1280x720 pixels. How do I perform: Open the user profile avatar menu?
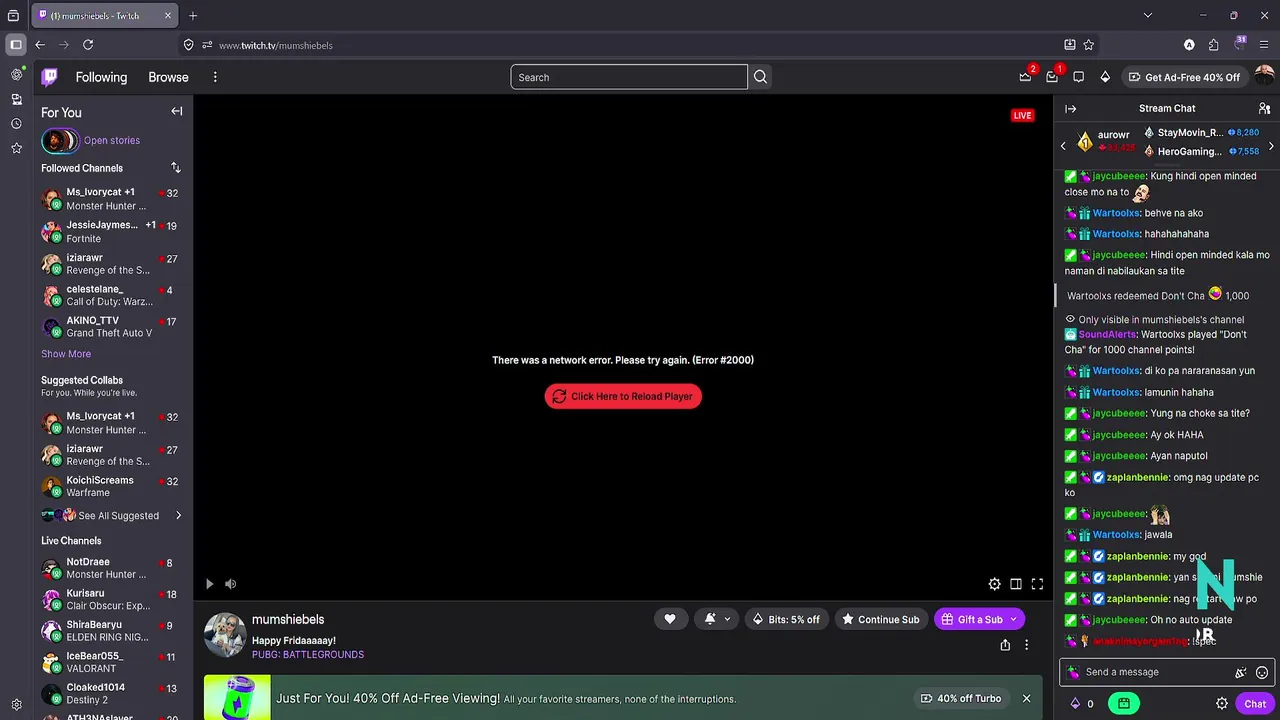pyautogui.click(x=1264, y=77)
